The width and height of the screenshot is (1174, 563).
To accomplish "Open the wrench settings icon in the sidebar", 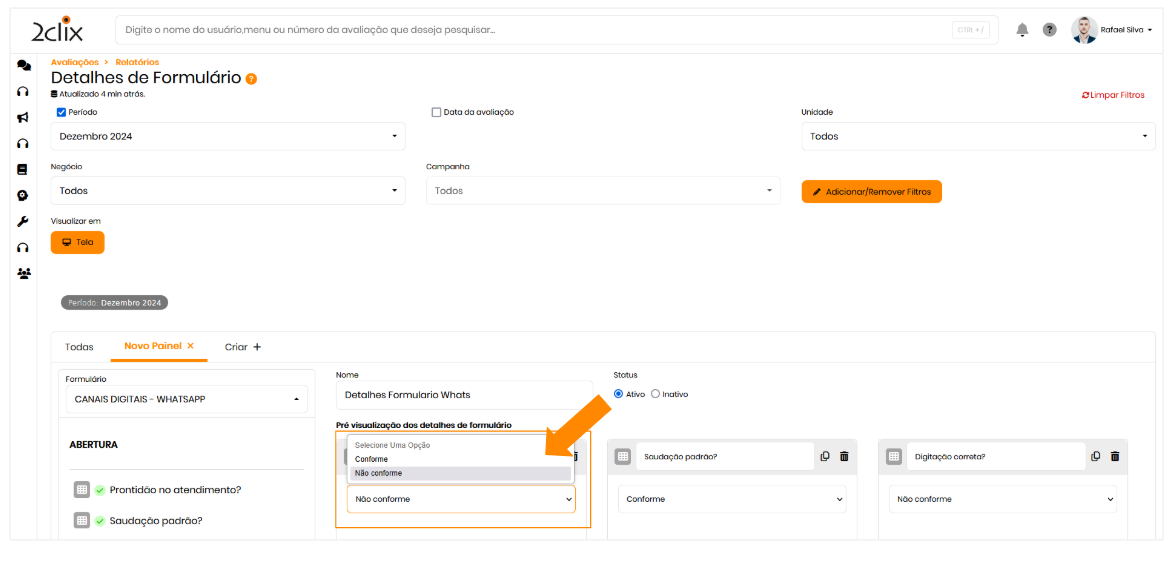I will [23, 221].
